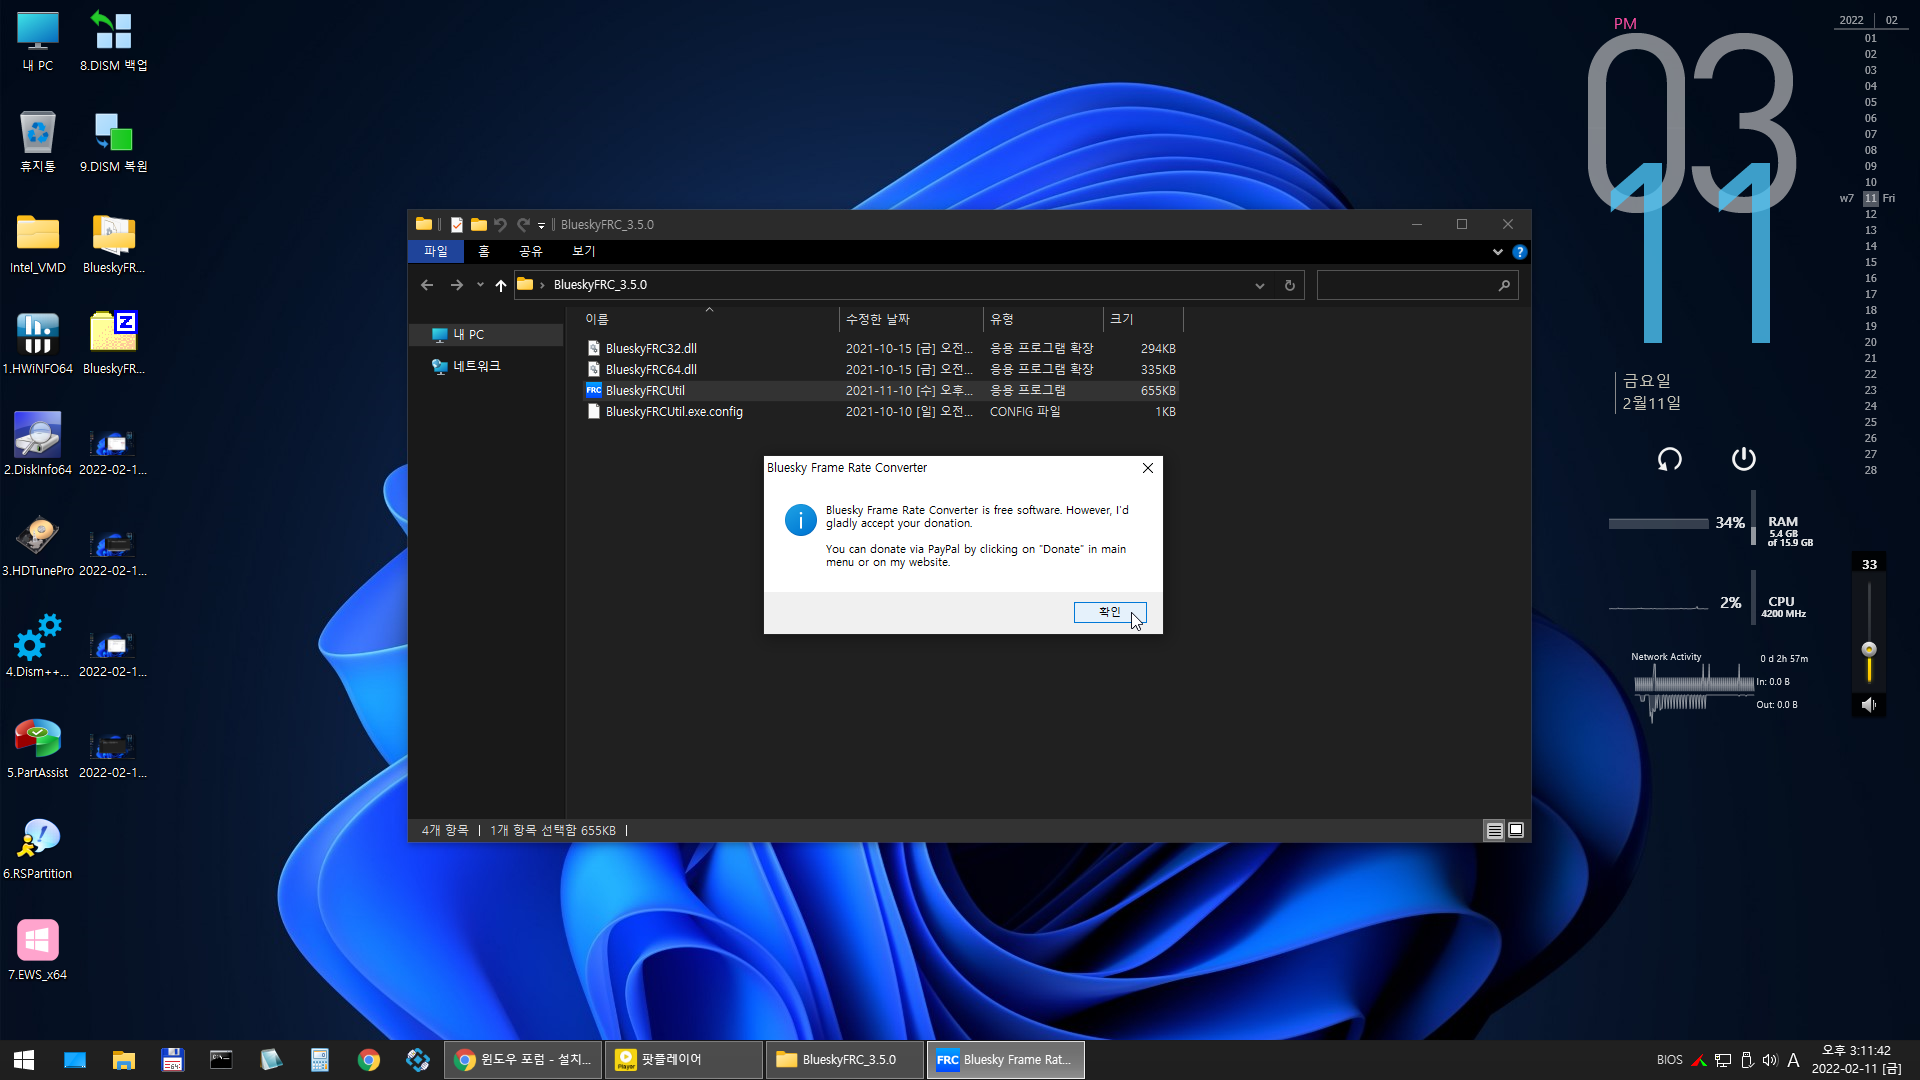Sort files by 이름 column header
The height and width of the screenshot is (1080, 1920).
point(708,319)
